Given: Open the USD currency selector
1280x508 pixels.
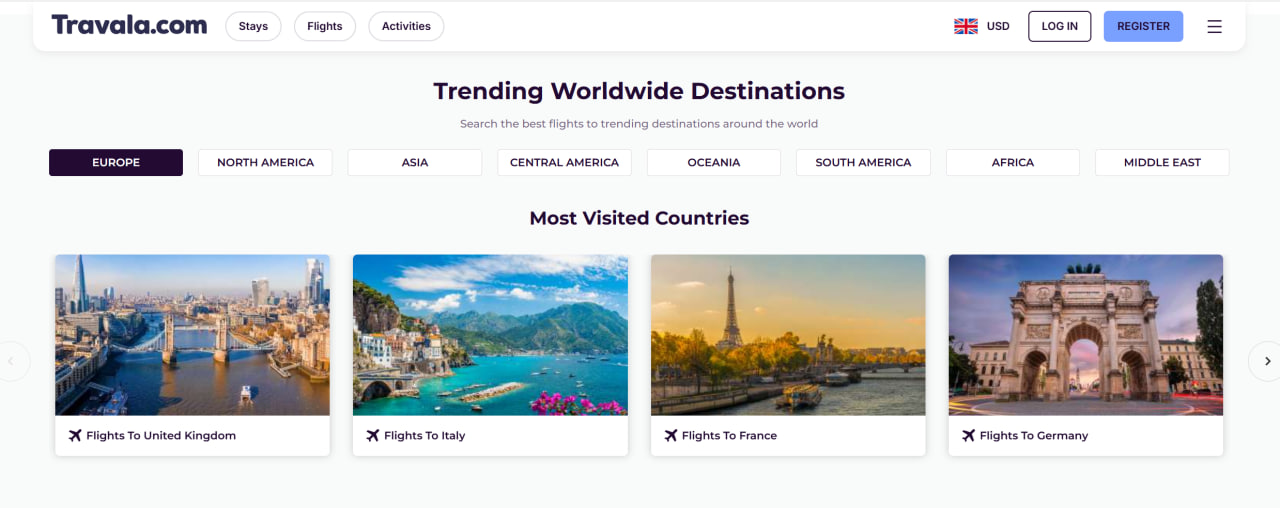Looking at the screenshot, I should tap(998, 26).
